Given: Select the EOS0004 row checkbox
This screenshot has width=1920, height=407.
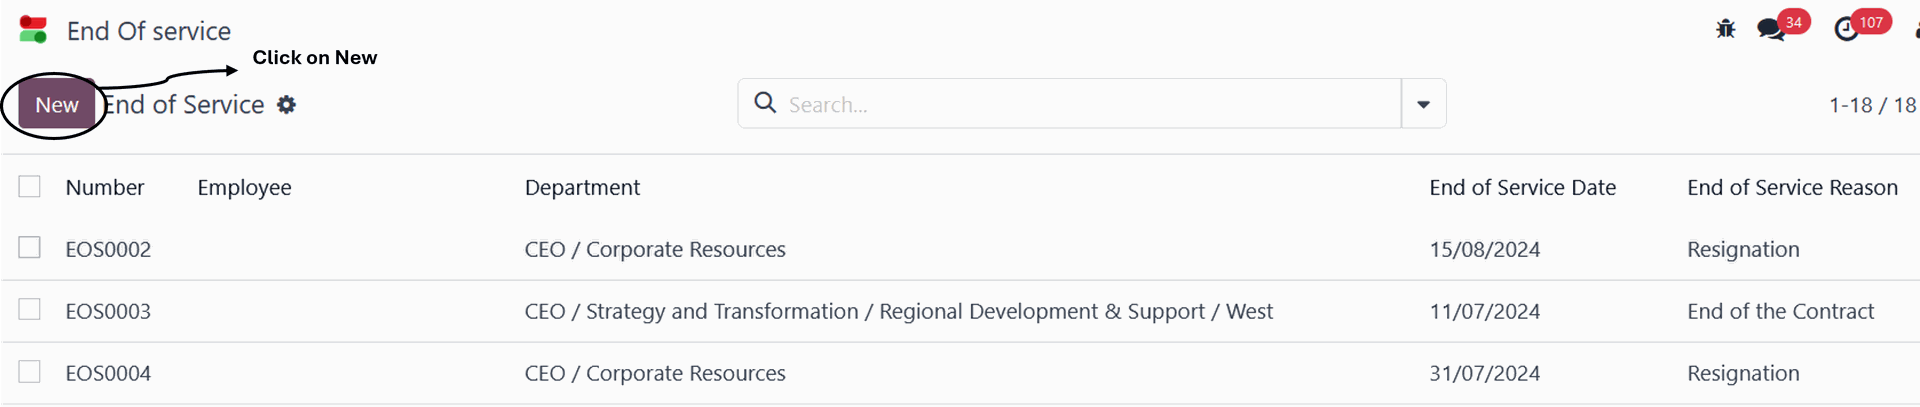Looking at the screenshot, I should (30, 372).
